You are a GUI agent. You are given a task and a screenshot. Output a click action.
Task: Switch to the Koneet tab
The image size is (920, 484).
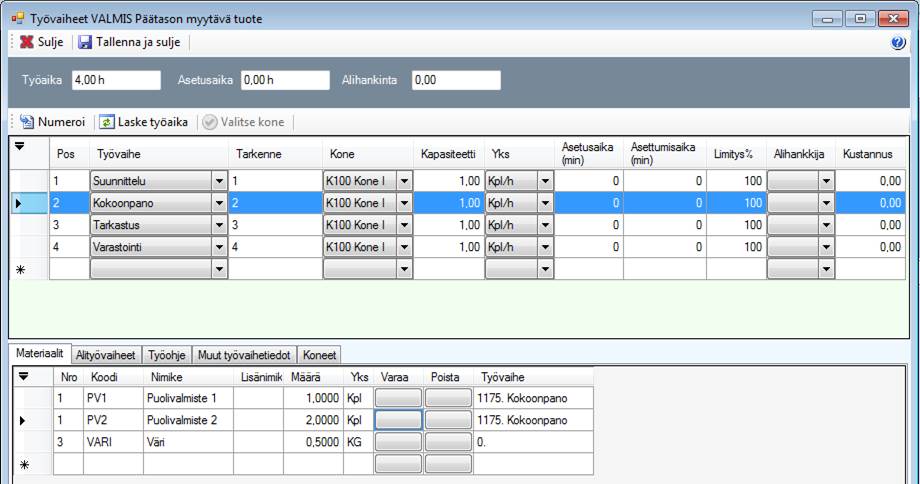coord(319,355)
